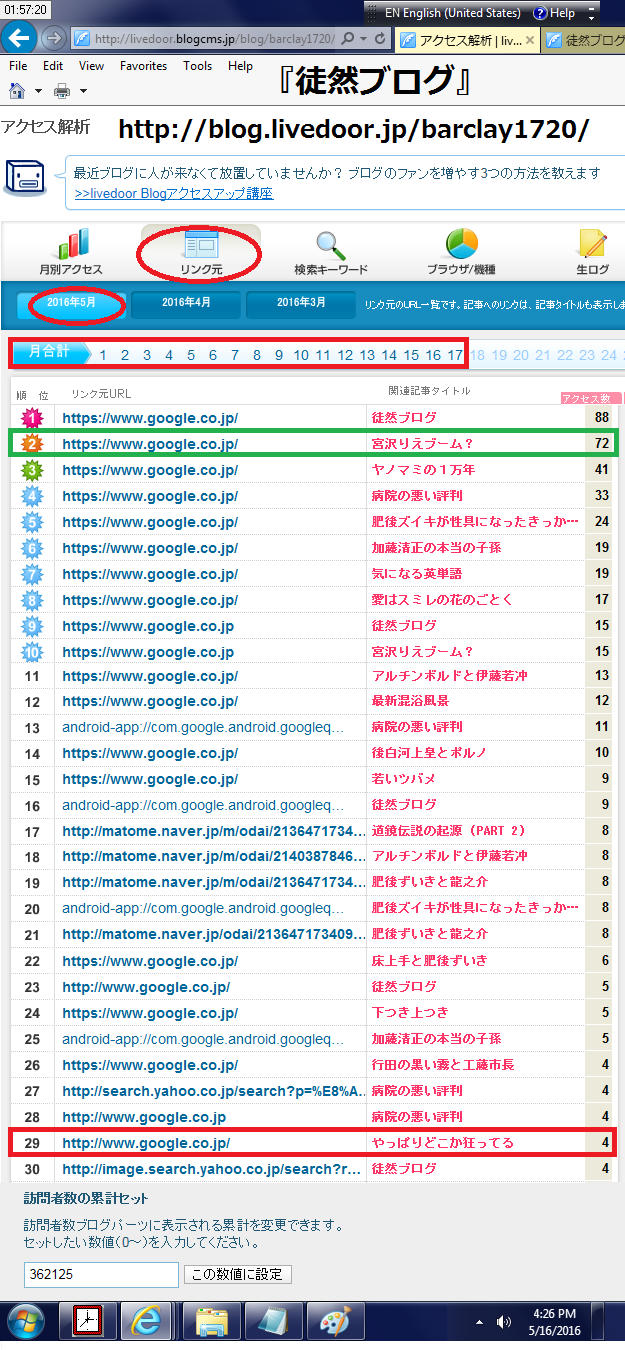Open 愛はスミレの花のごとく article link
Viewport: 625px width, 1350px height.
[x=442, y=599]
